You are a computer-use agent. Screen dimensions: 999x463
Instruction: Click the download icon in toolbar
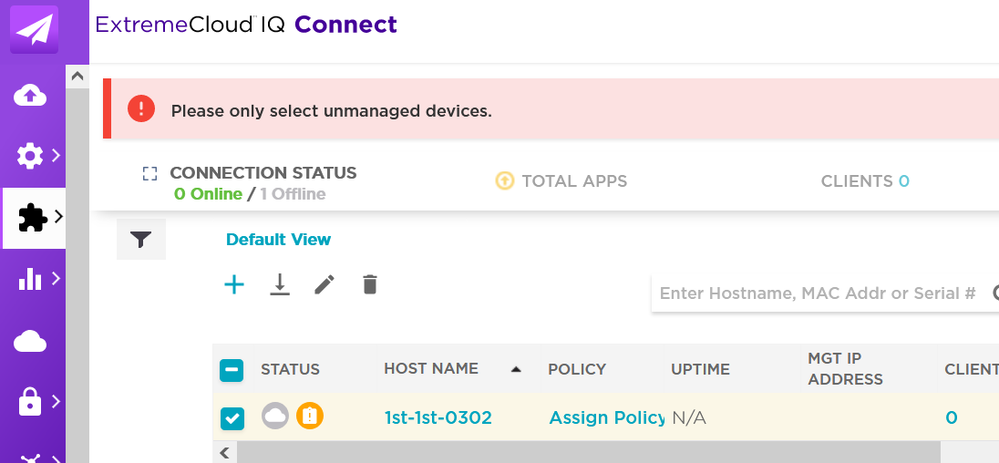point(280,285)
